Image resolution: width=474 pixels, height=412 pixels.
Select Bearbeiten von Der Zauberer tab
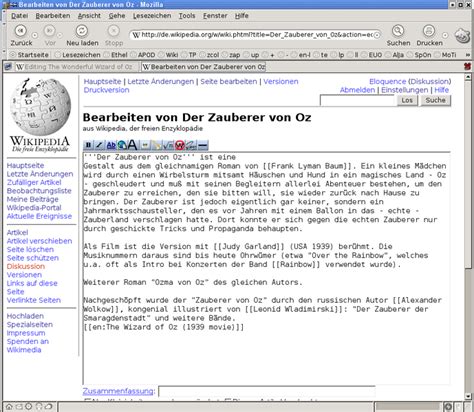[x=203, y=67]
